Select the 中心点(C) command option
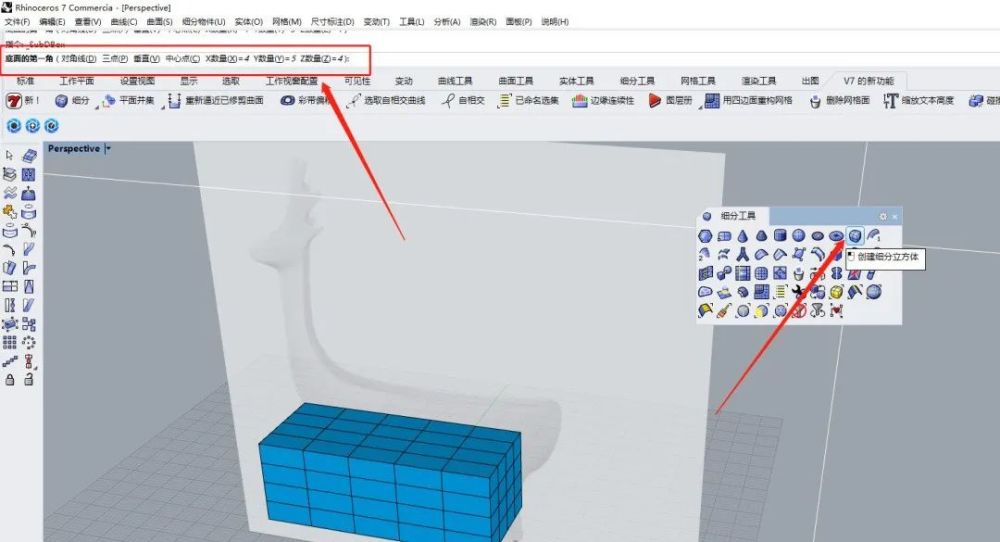Viewport: 1000px width, 542px height. (182, 59)
